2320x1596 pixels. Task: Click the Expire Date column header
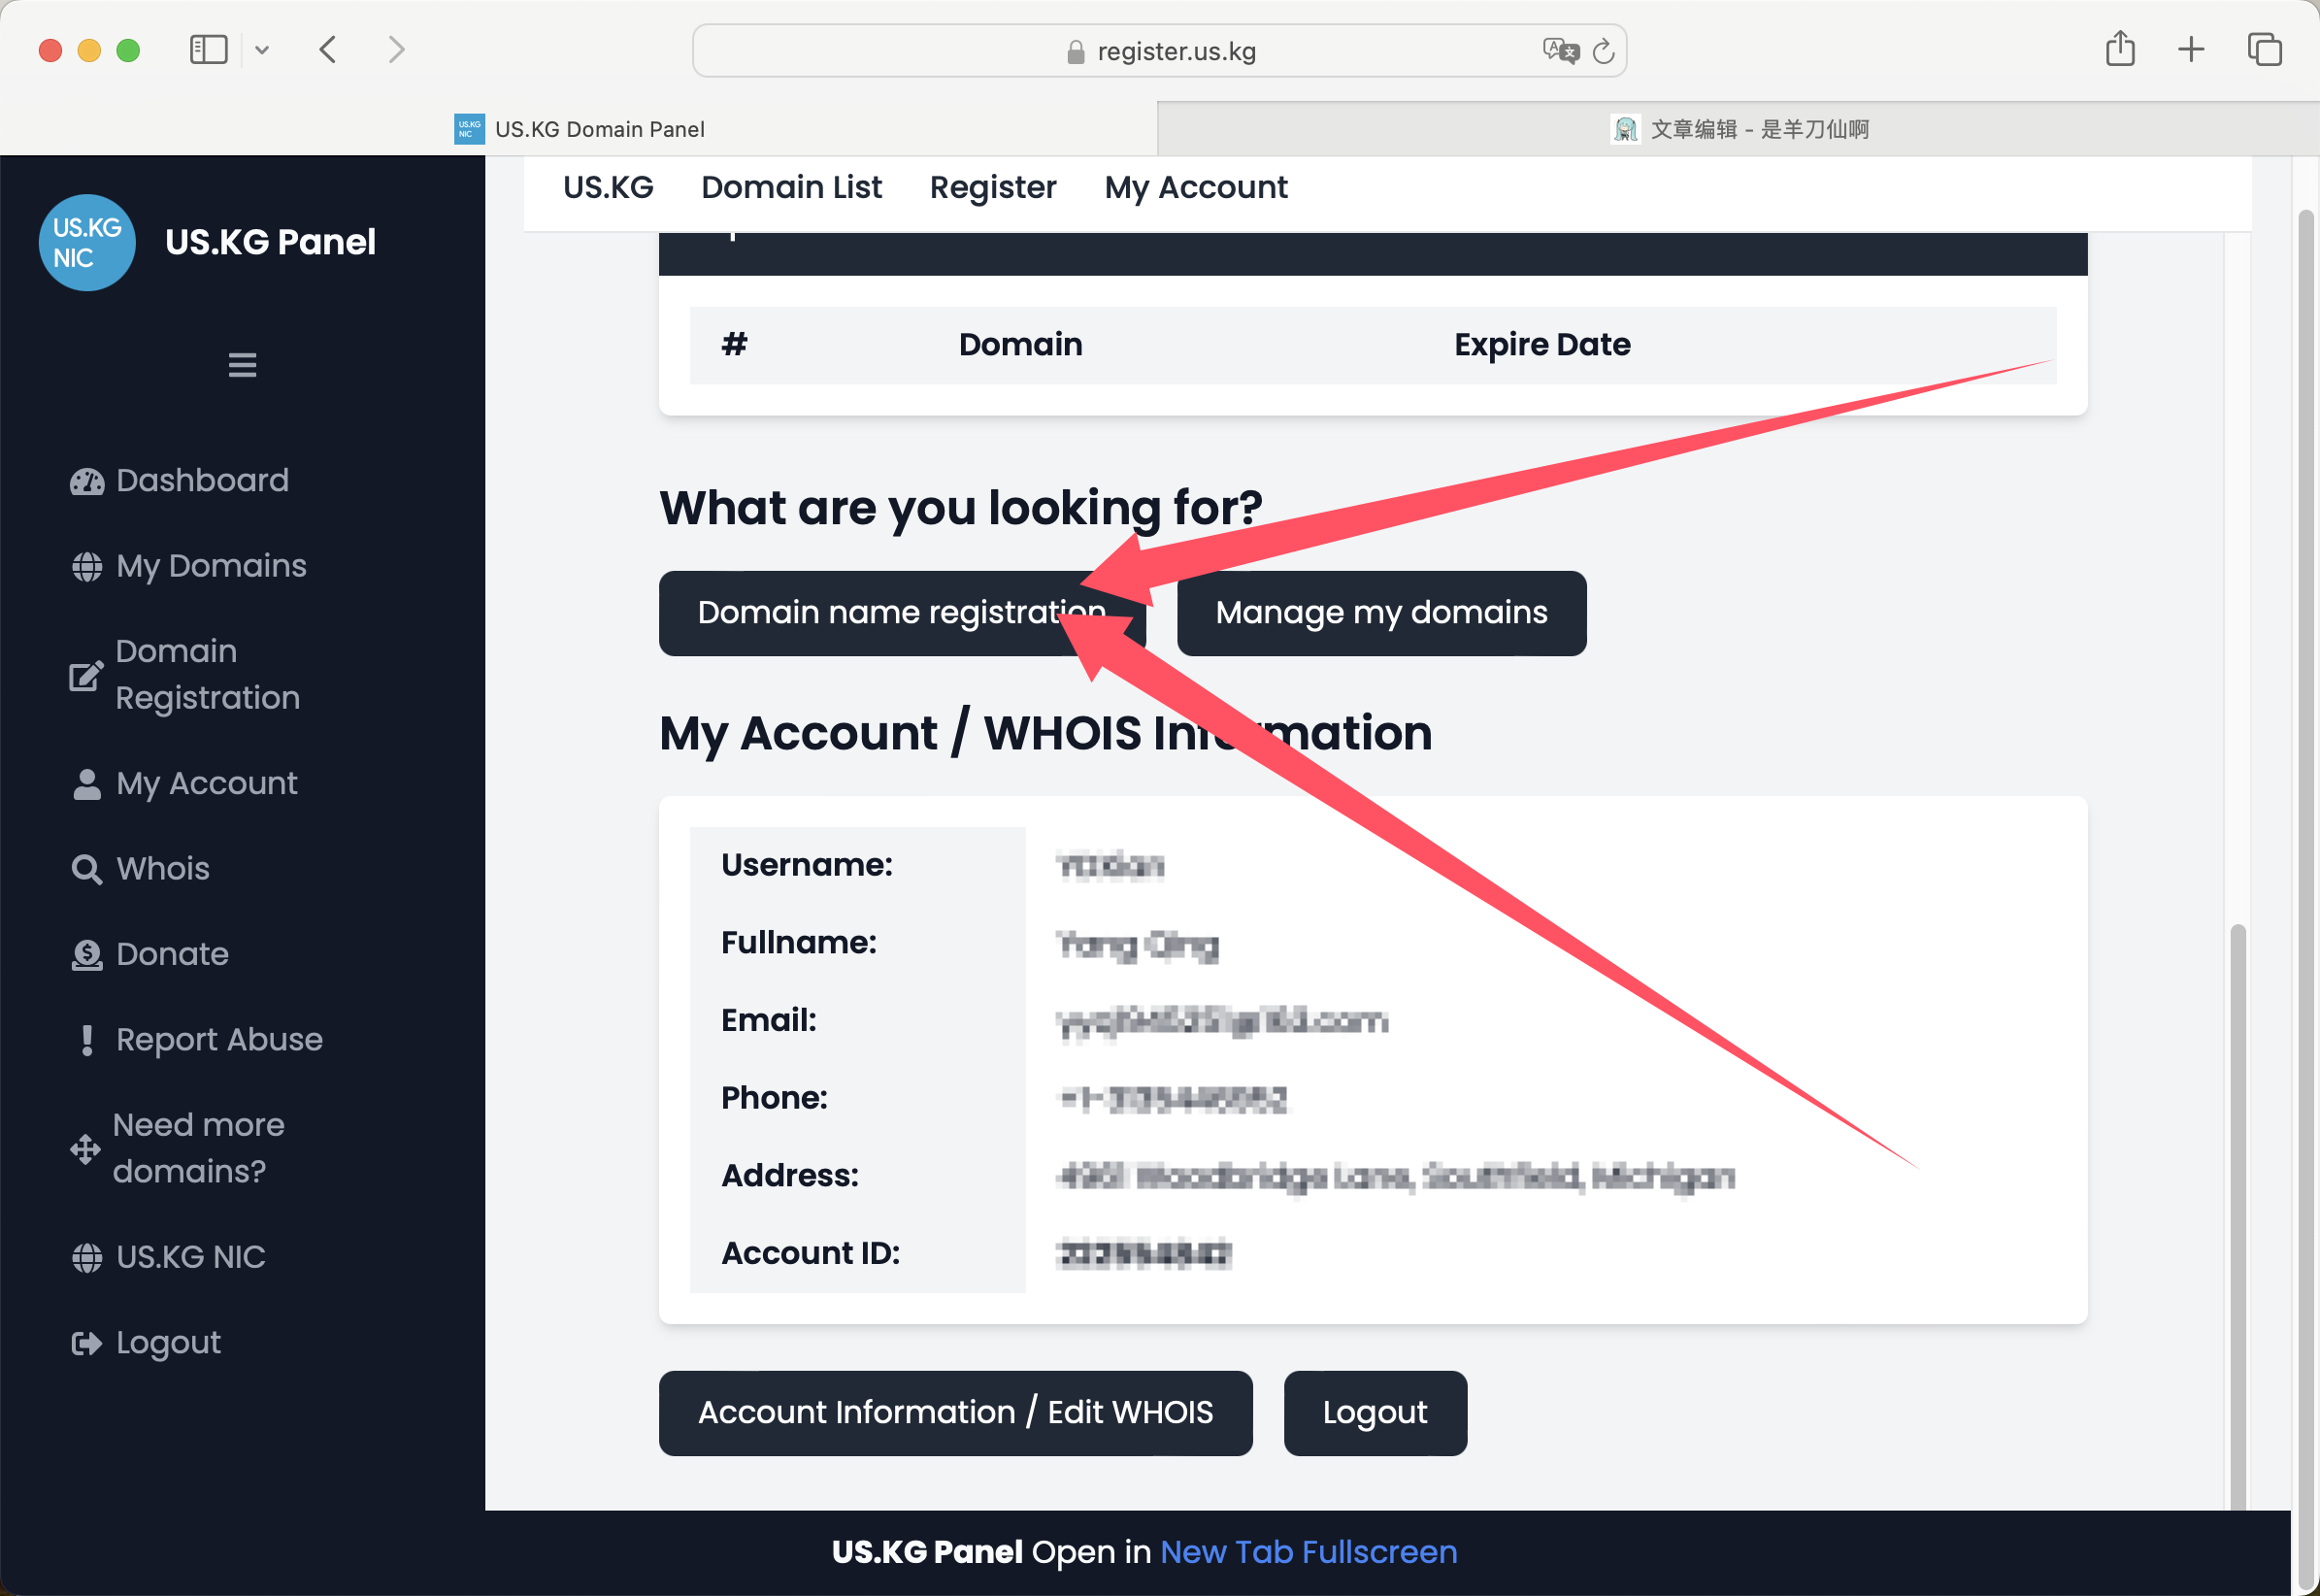(x=1542, y=345)
